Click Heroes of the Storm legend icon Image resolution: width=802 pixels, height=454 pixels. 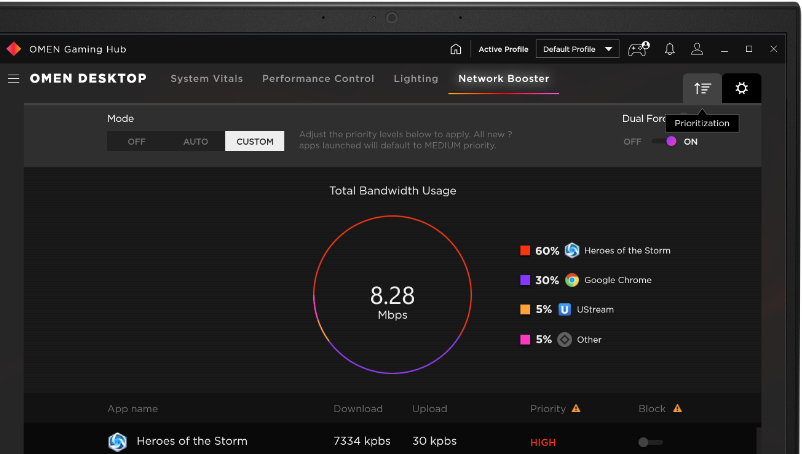(x=572, y=251)
